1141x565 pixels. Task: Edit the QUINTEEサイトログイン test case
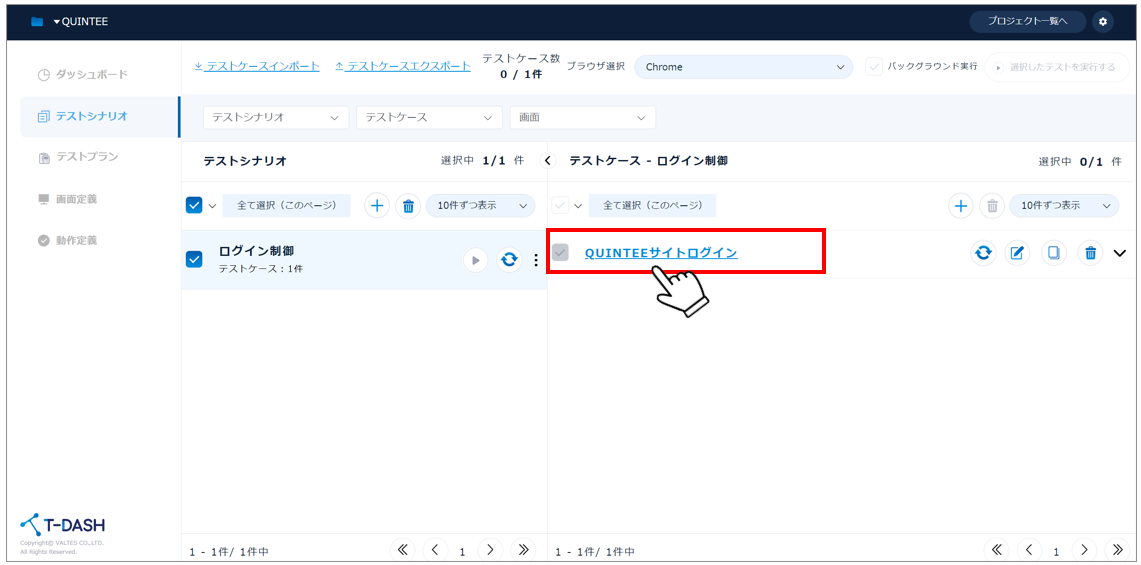1017,253
